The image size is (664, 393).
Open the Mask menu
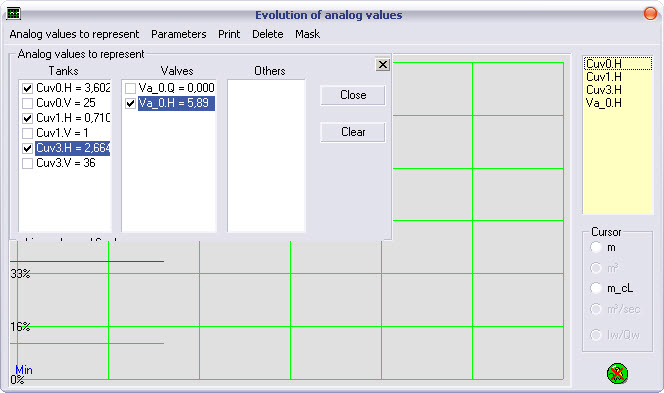307,34
